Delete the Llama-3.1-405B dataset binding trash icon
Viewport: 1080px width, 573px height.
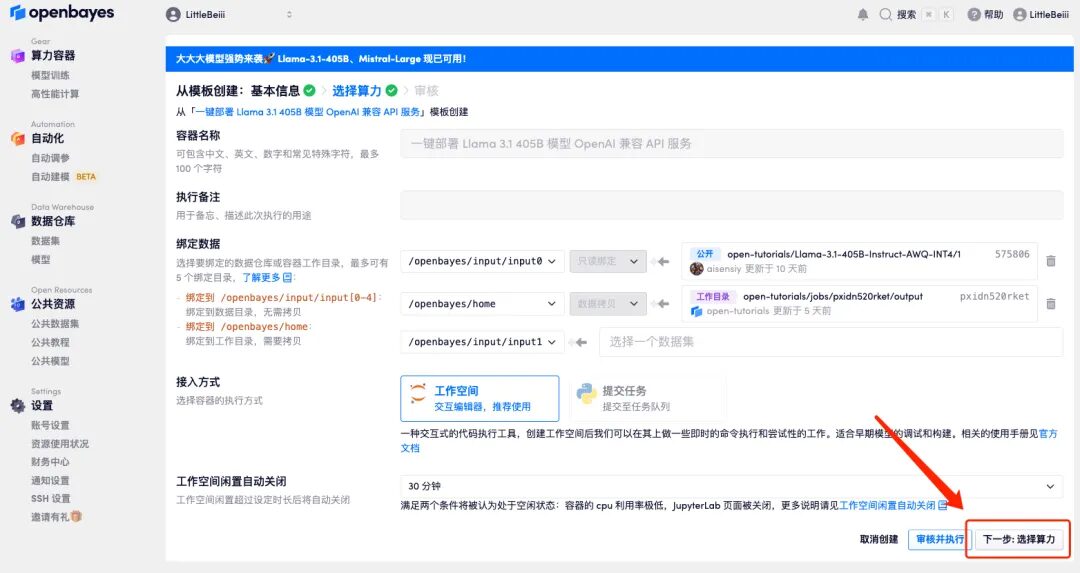pyautogui.click(x=1050, y=261)
